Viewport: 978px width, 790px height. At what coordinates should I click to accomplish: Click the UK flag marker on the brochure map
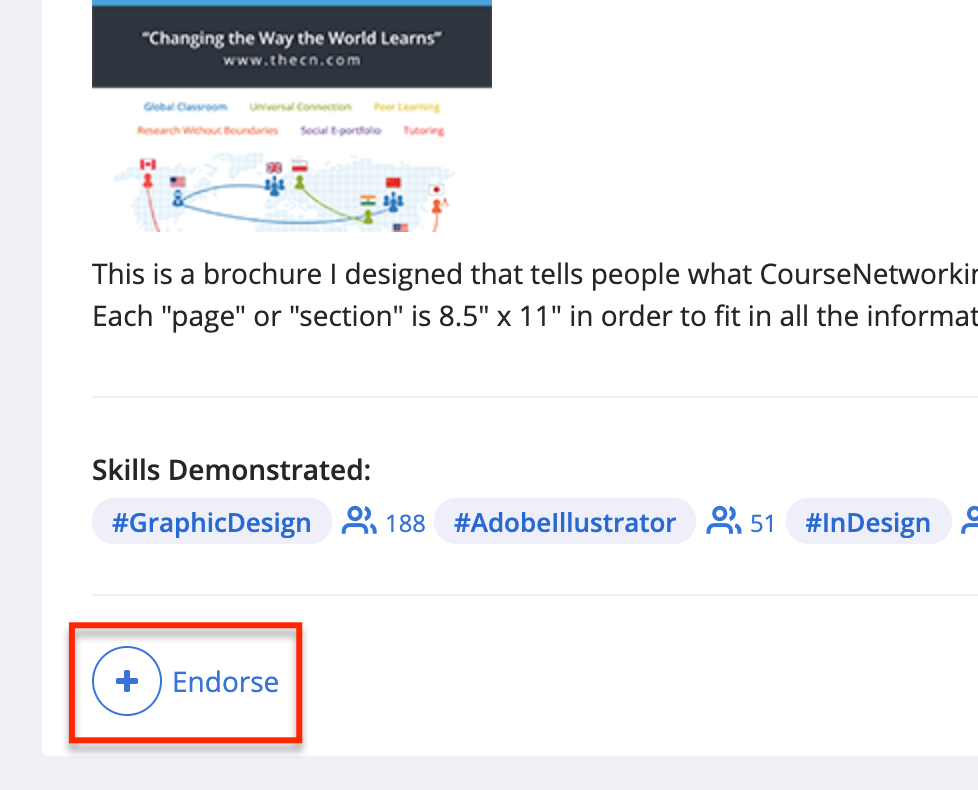(x=274, y=167)
